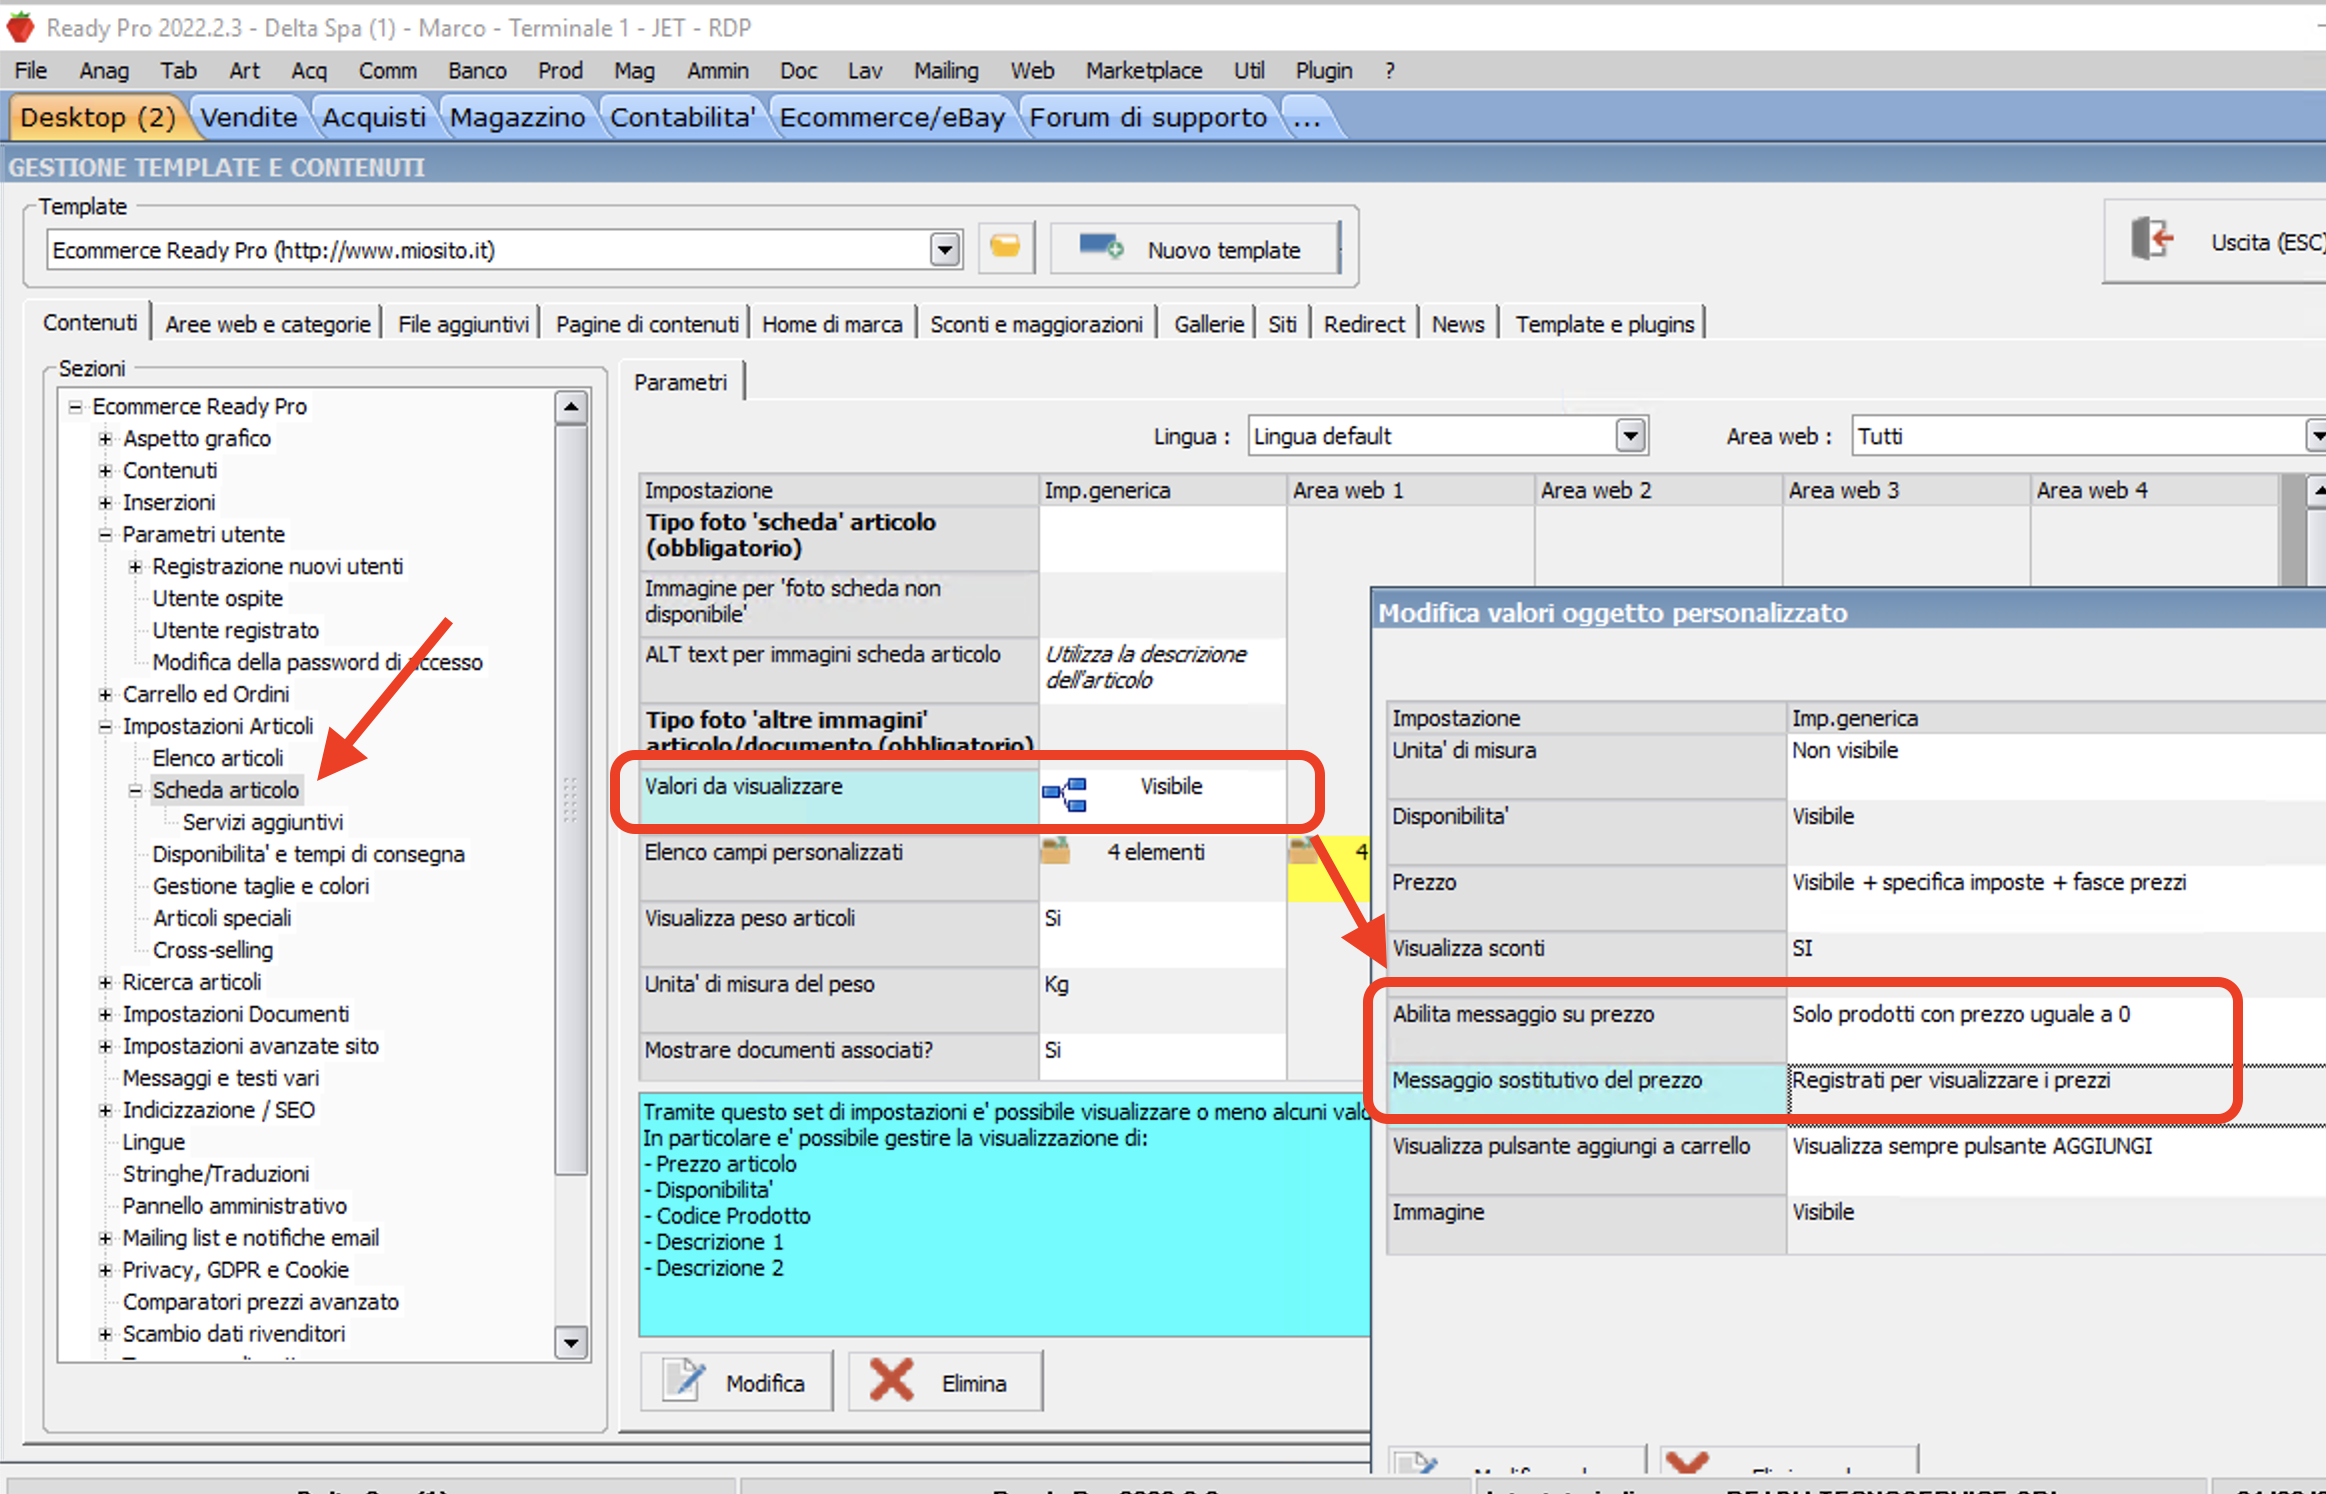Select the Prezzo row in dialog

(1856, 898)
